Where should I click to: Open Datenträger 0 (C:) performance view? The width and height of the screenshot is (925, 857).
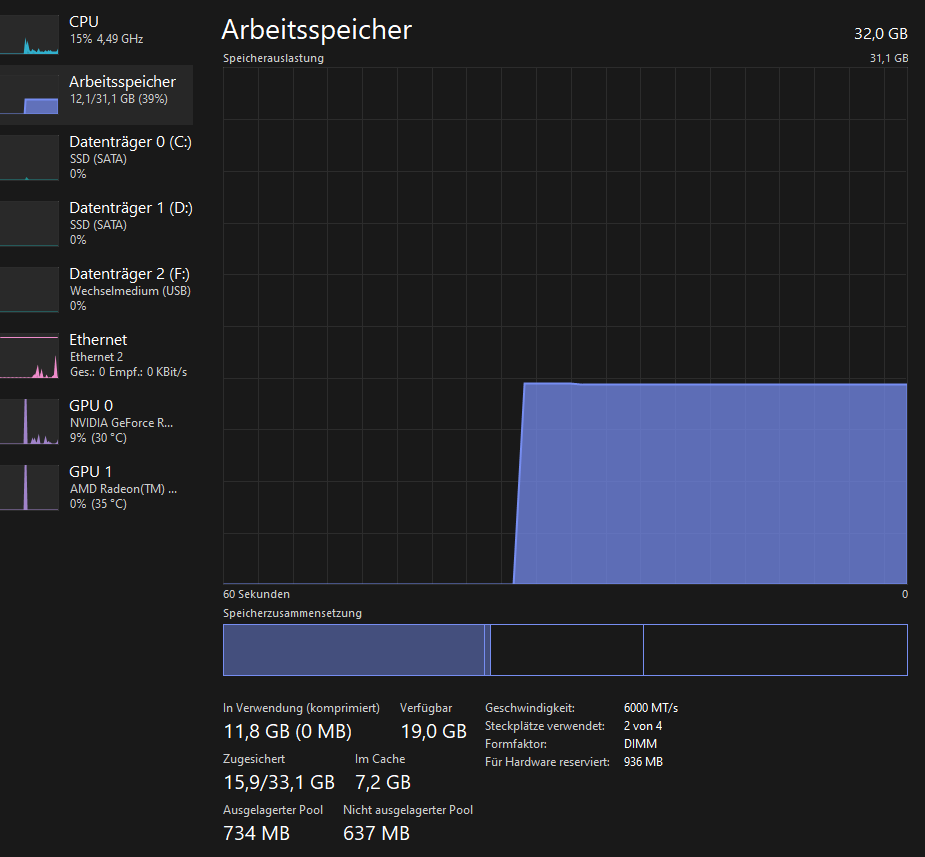[96, 157]
